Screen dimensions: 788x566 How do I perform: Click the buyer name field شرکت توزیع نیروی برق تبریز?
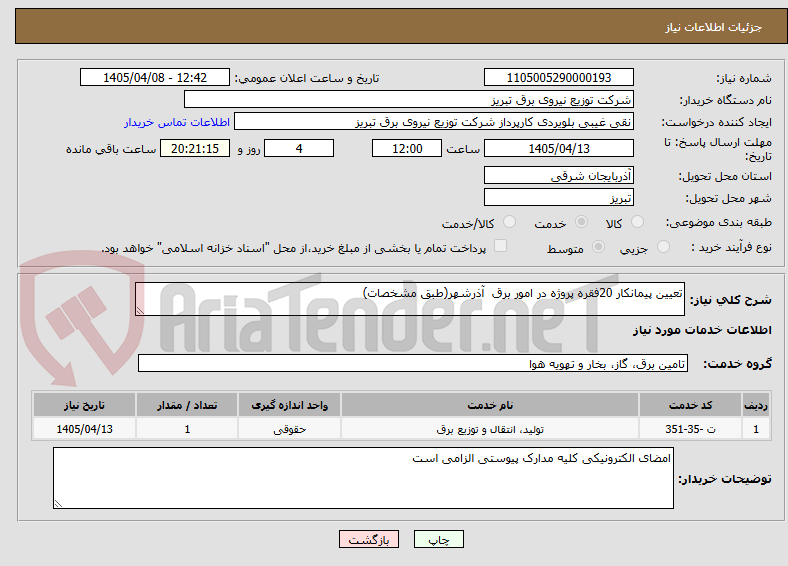pos(409,100)
